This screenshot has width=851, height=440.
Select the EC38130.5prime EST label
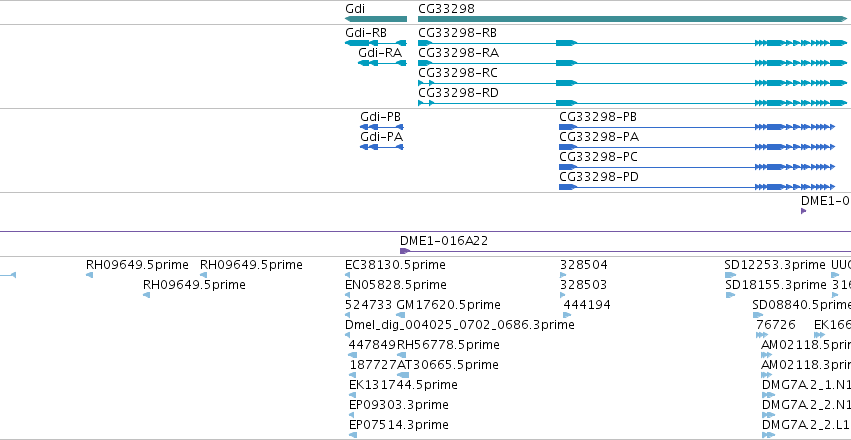coord(395,265)
